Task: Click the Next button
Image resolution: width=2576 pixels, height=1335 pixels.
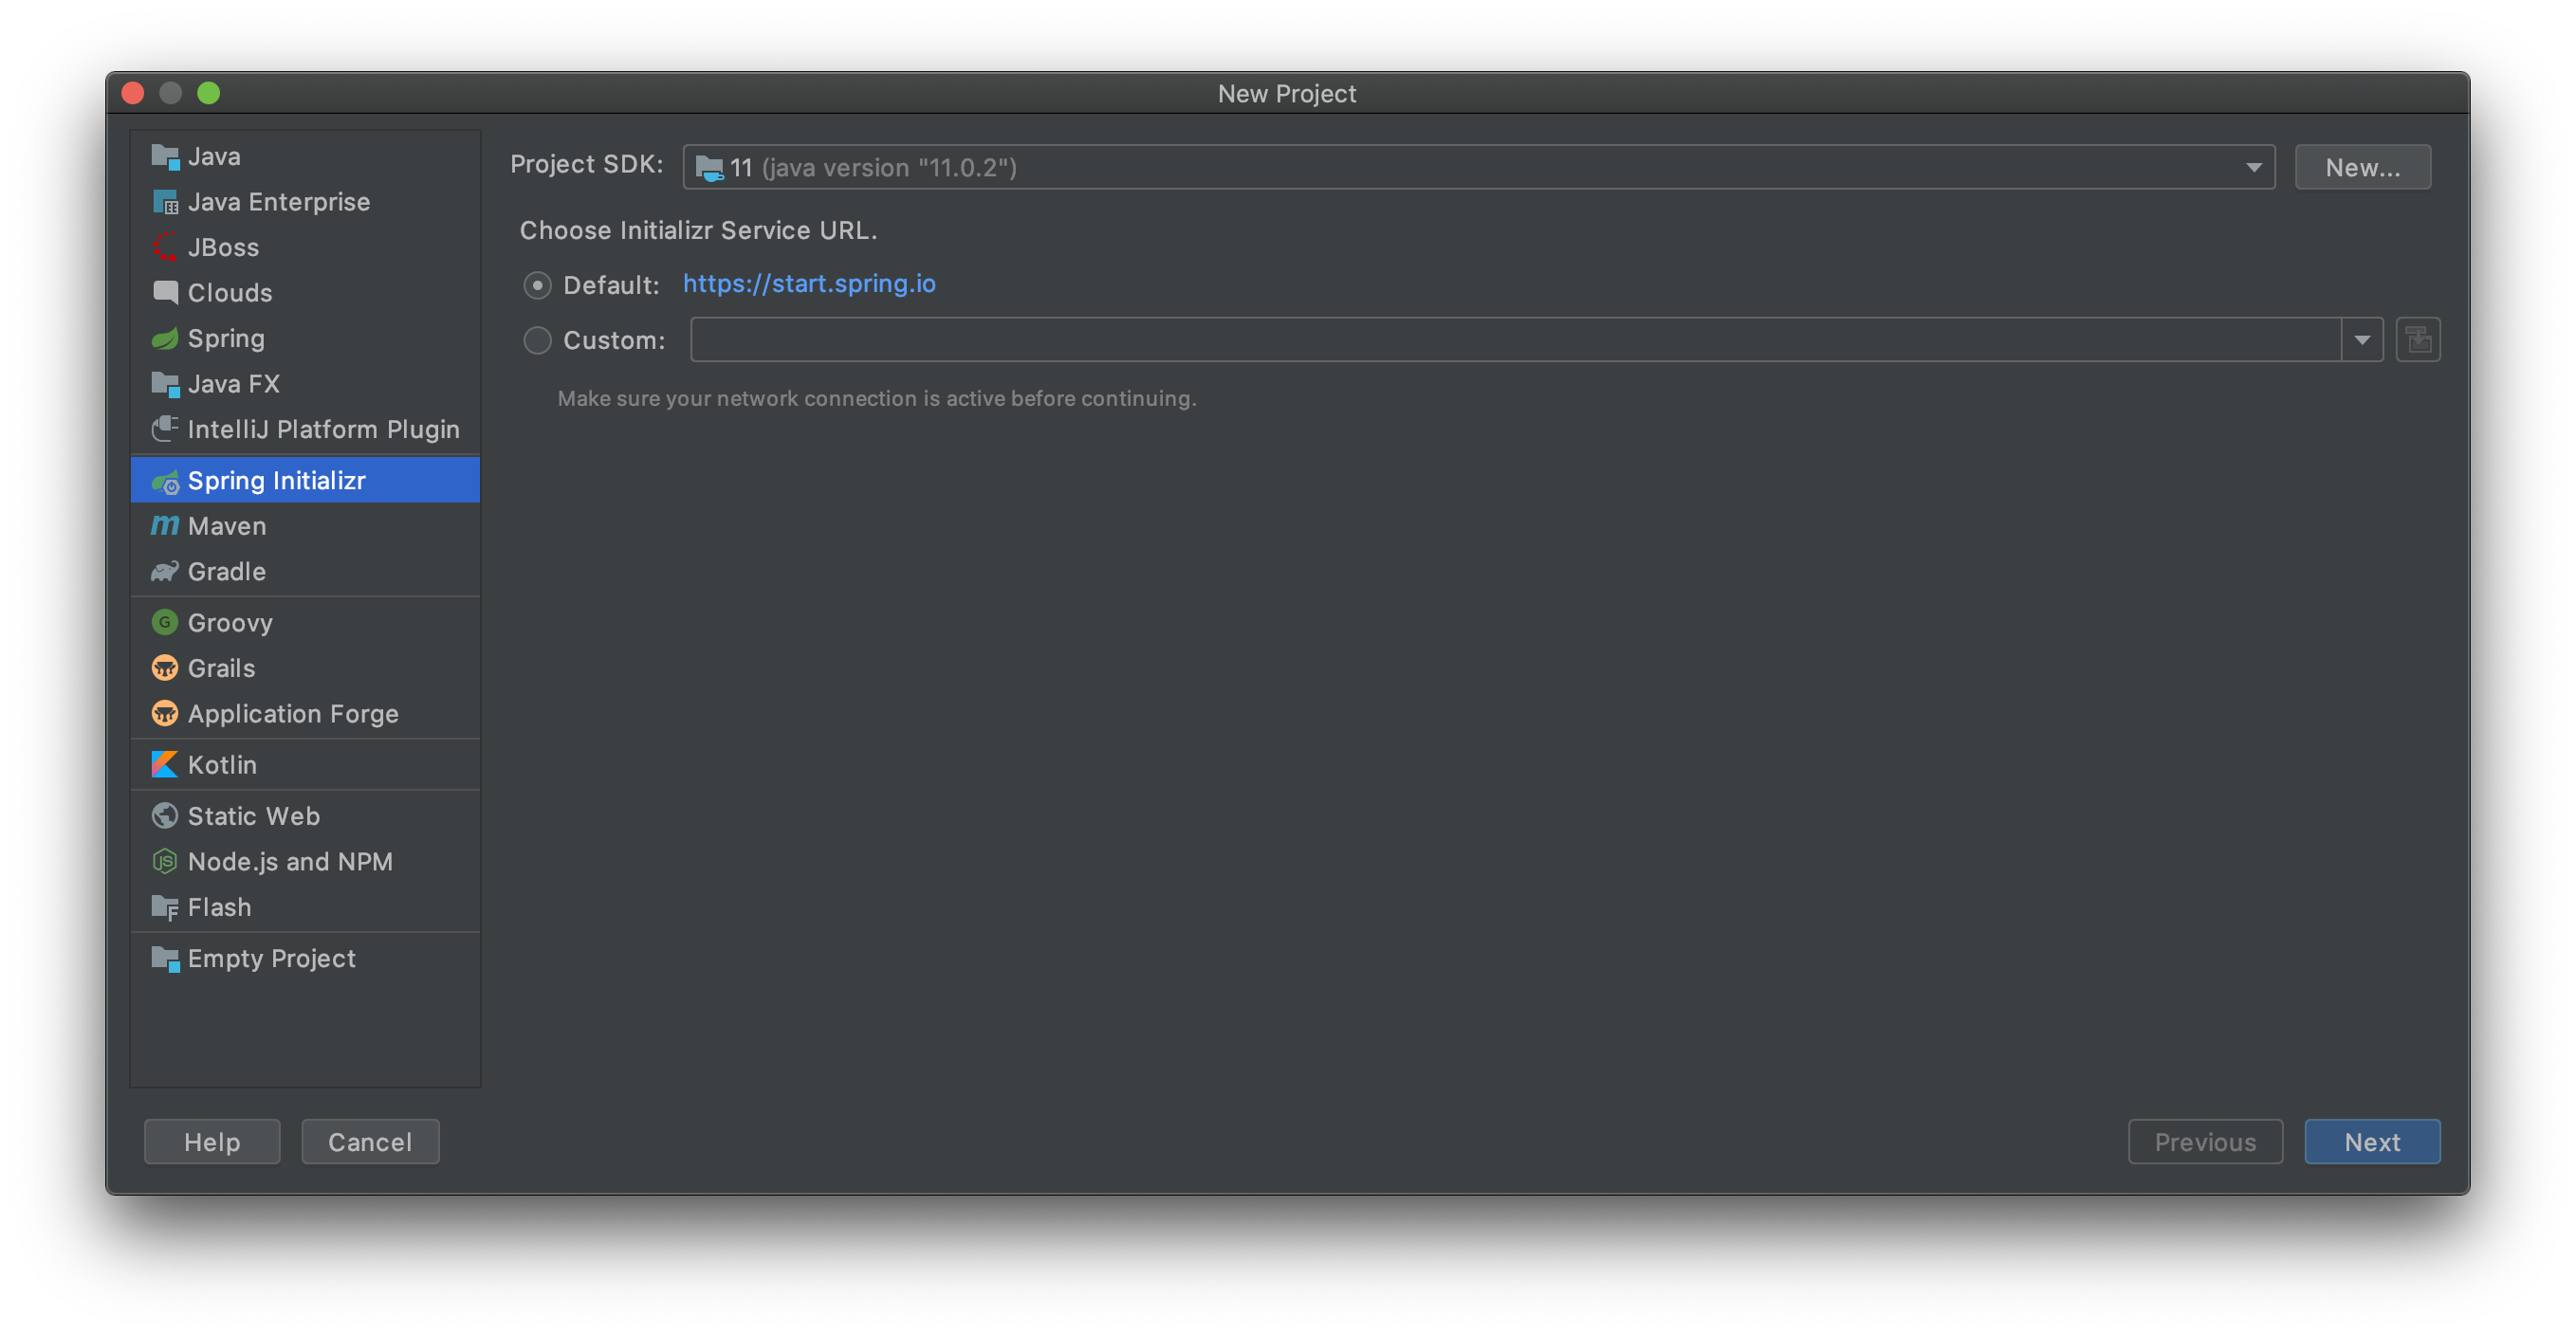Action: tap(2371, 1142)
